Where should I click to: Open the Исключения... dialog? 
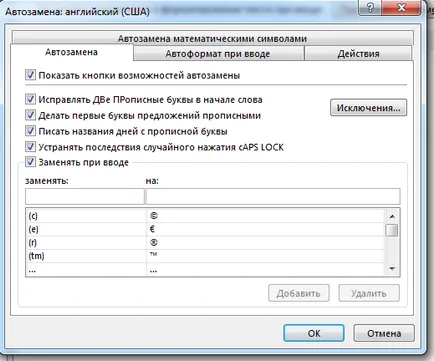(368, 108)
